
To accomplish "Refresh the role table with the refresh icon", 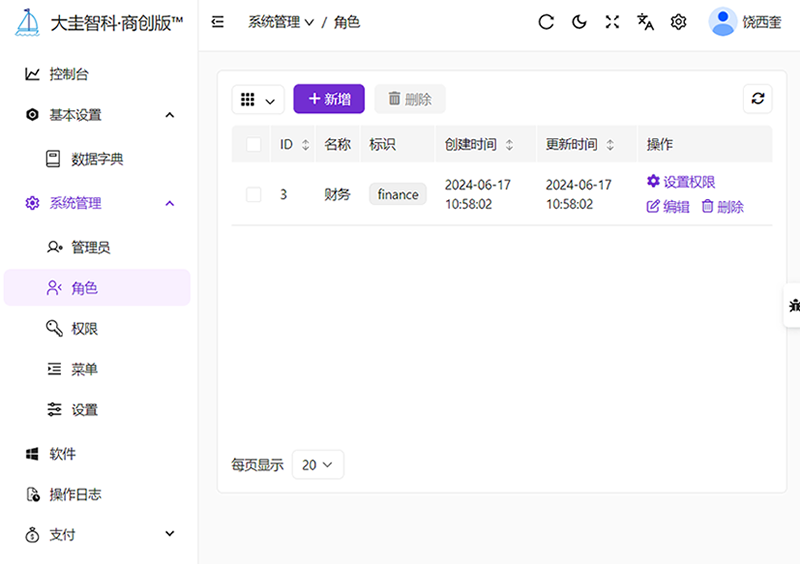I will tap(757, 99).
